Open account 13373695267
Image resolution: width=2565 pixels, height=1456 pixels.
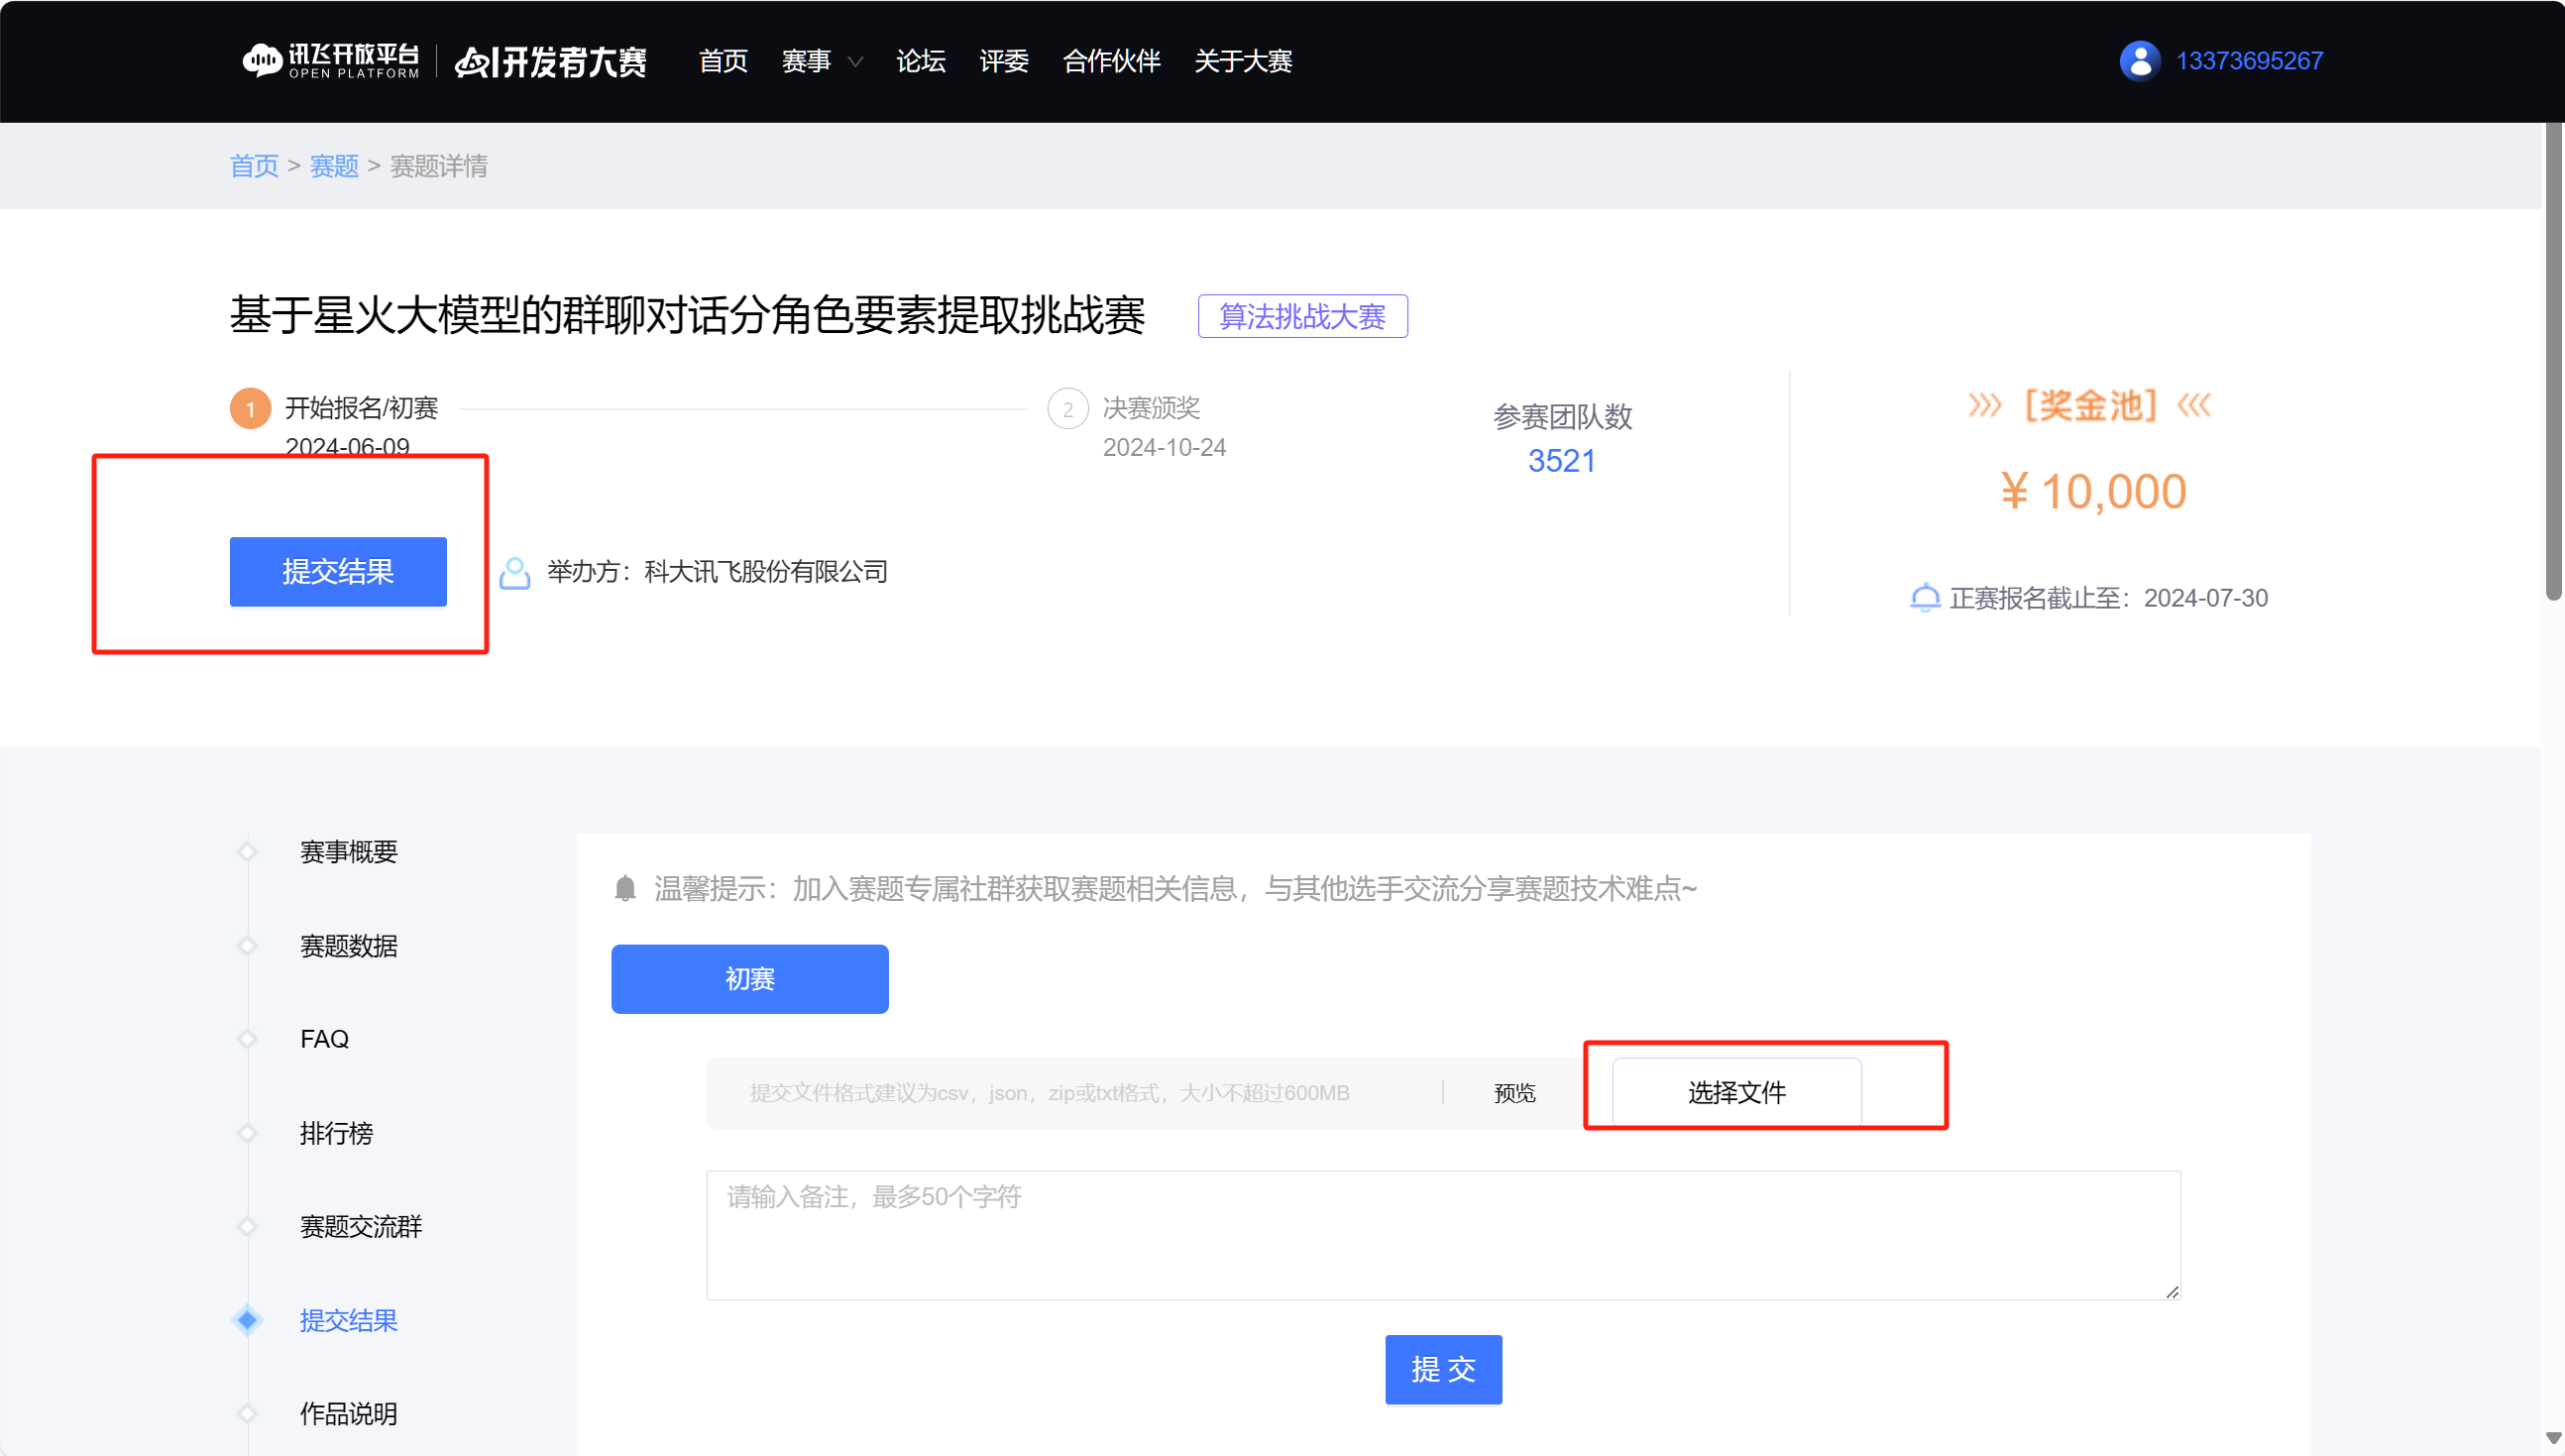point(2249,61)
